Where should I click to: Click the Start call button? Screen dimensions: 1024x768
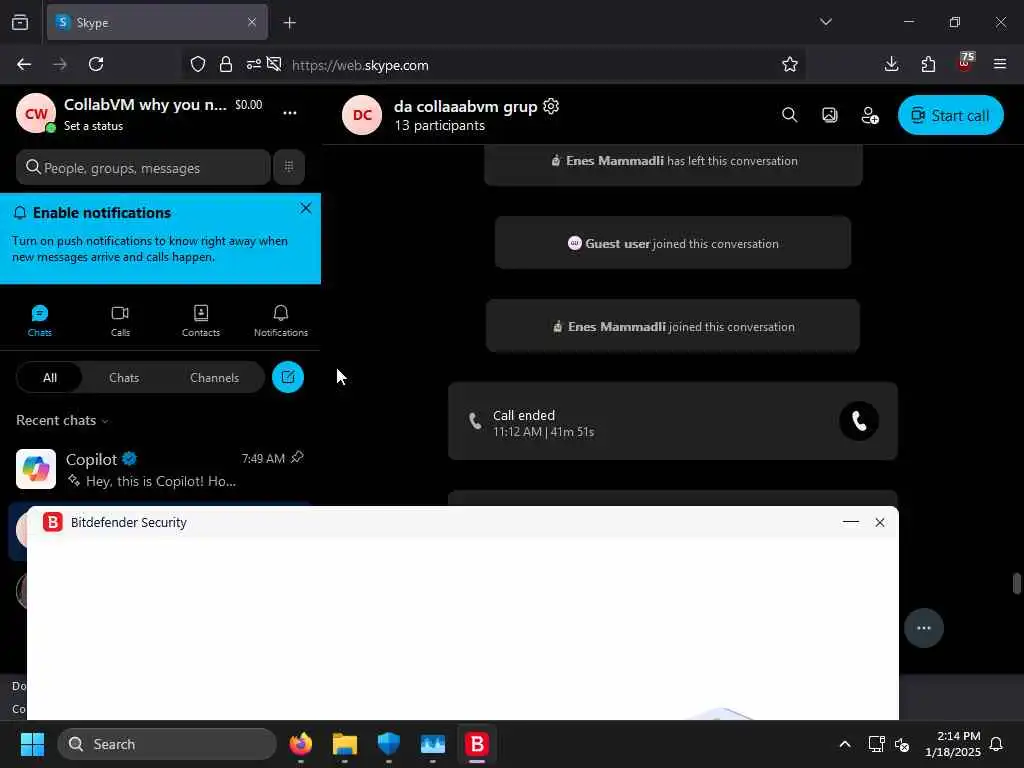pos(950,115)
